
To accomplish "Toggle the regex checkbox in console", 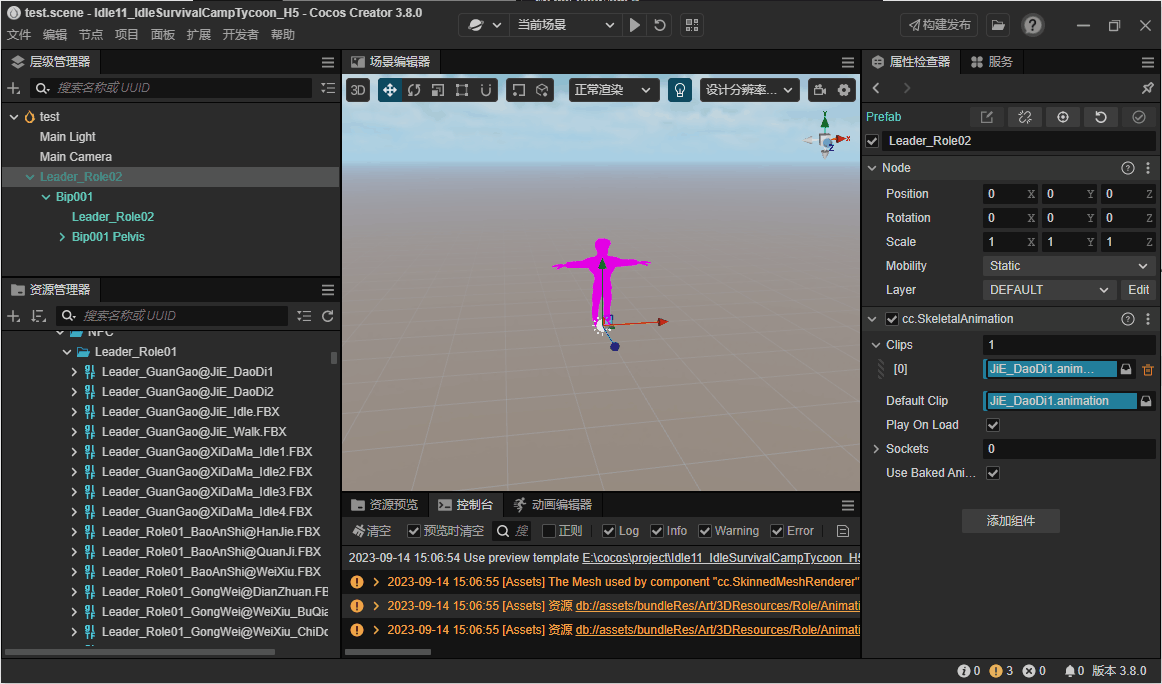I will coord(549,531).
